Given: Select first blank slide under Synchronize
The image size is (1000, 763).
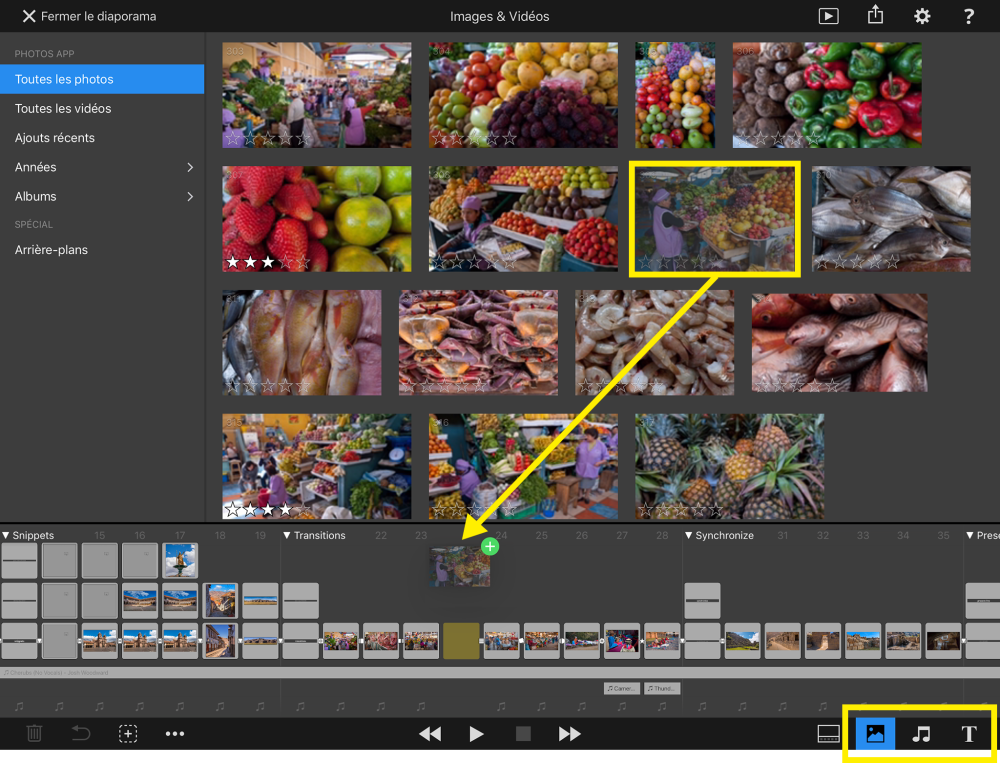Looking at the screenshot, I should point(702,600).
